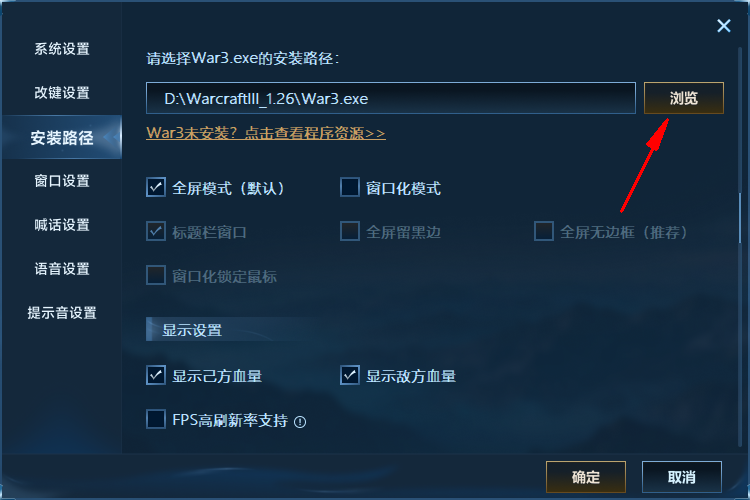The width and height of the screenshot is (750, 500).
Task: Open 系统设置 tab in sidebar
Action: 62,49
